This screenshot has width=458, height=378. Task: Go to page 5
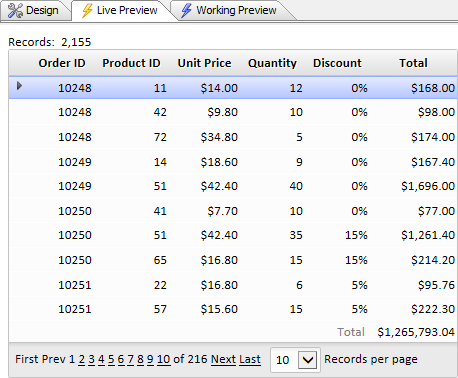pos(111,359)
